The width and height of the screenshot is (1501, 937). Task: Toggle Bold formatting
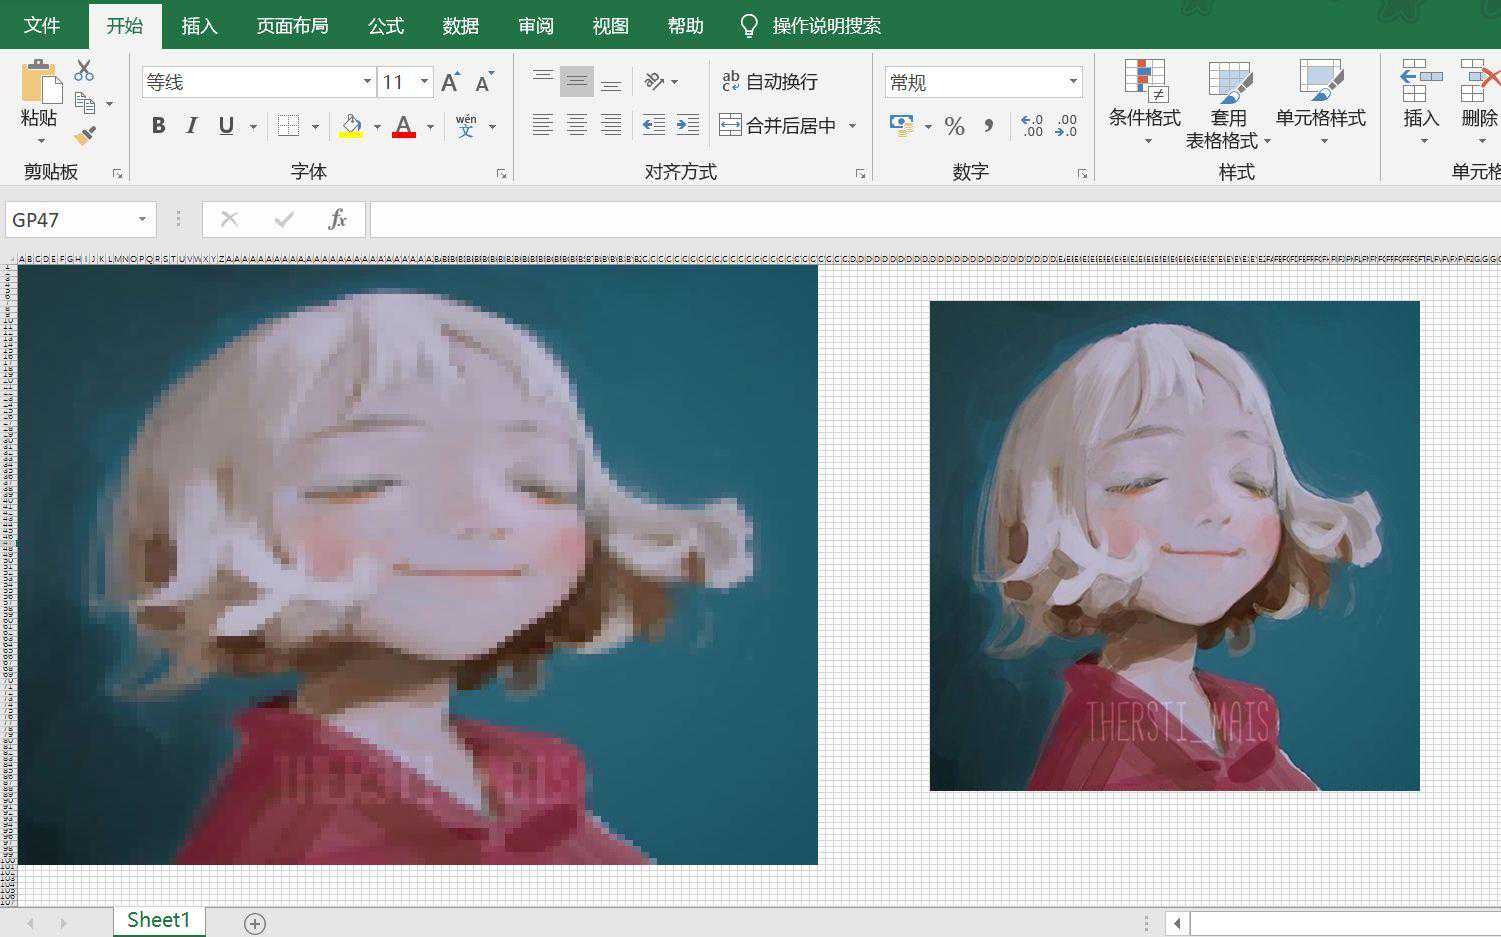coord(158,126)
